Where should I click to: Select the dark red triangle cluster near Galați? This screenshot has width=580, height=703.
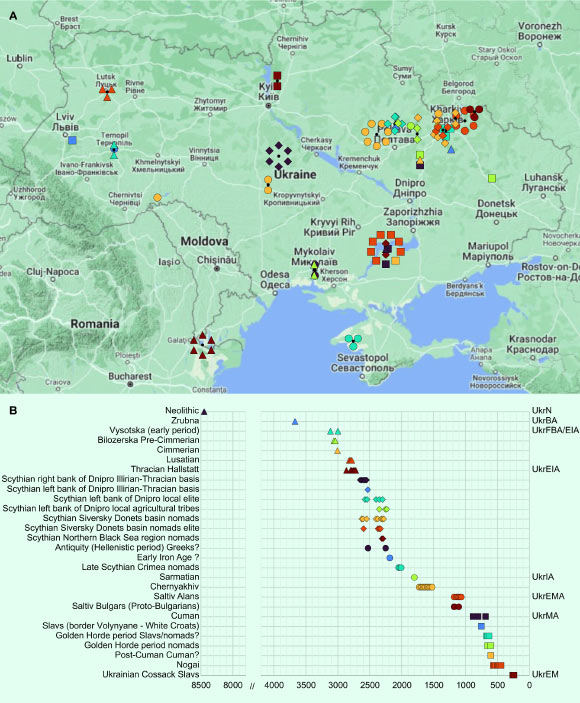(202, 345)
